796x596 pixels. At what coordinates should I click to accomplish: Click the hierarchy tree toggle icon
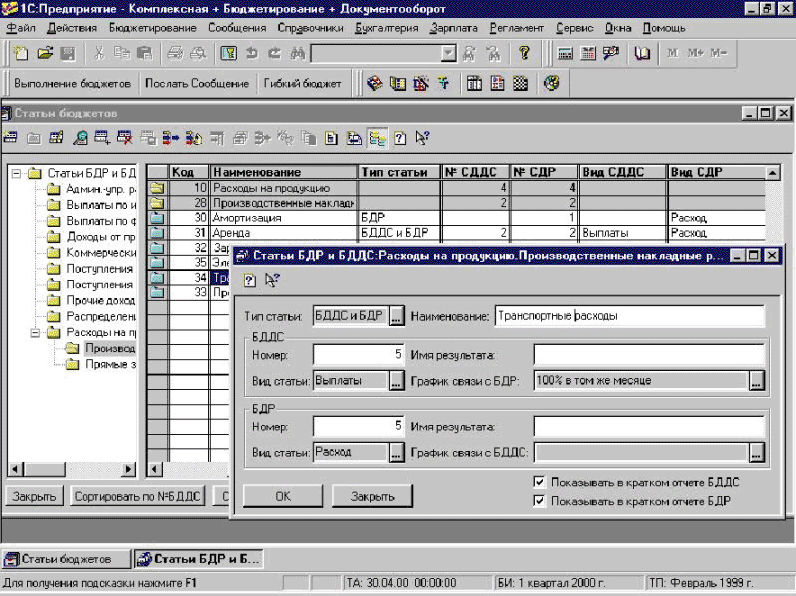click(377, 138)
